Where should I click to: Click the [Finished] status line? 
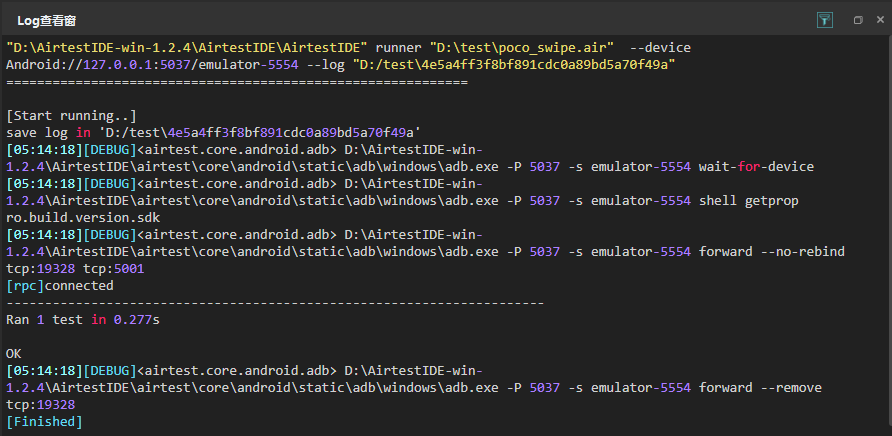(44, 422)
